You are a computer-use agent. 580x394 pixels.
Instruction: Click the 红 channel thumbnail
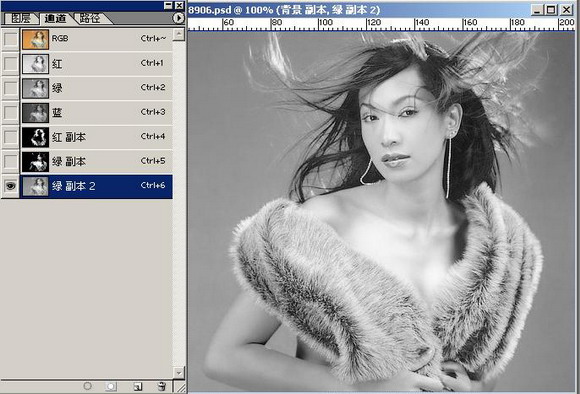coord(35,64)
